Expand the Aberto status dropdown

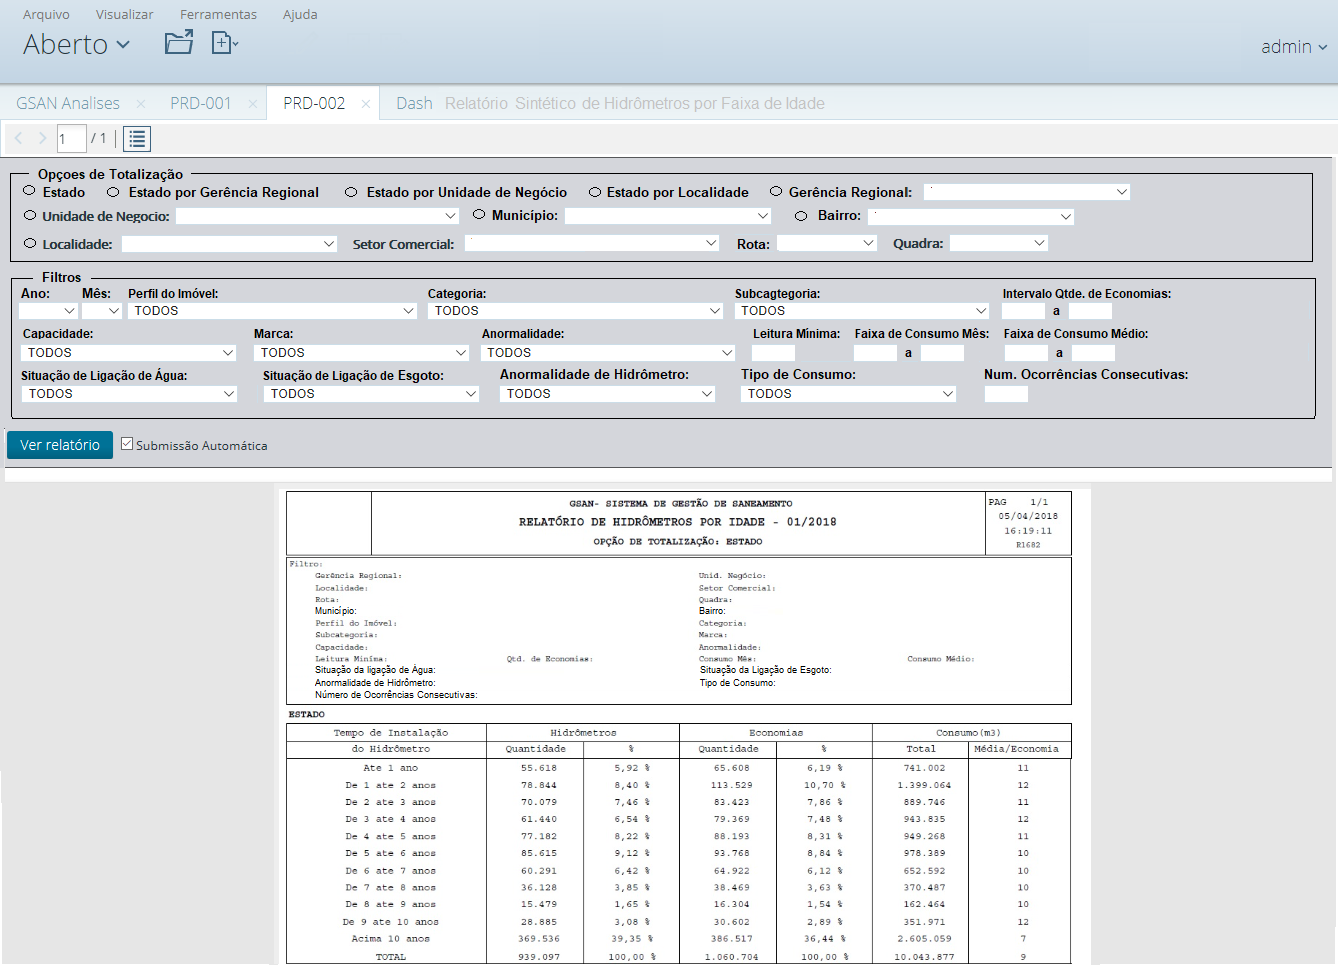77,45
